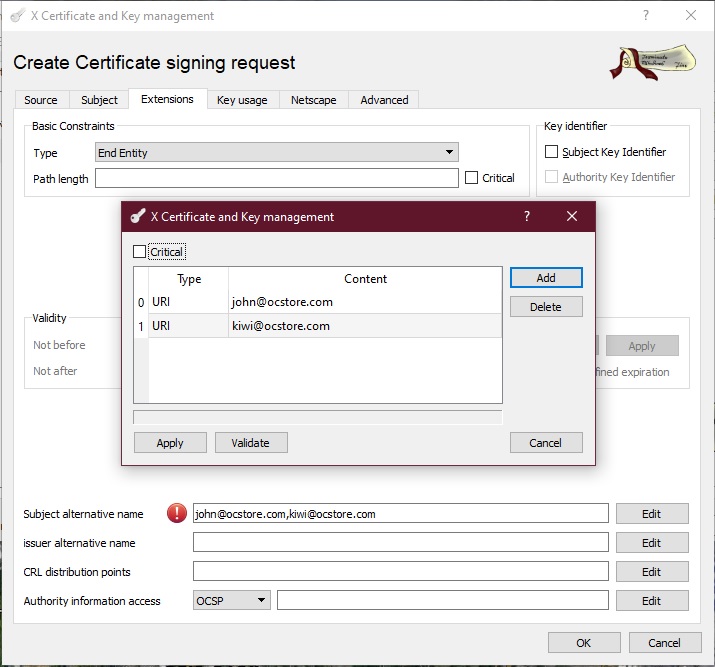Screen dimensions: 715x667
Task: Delete the selected URI entry
Action: tap(546, 307)
